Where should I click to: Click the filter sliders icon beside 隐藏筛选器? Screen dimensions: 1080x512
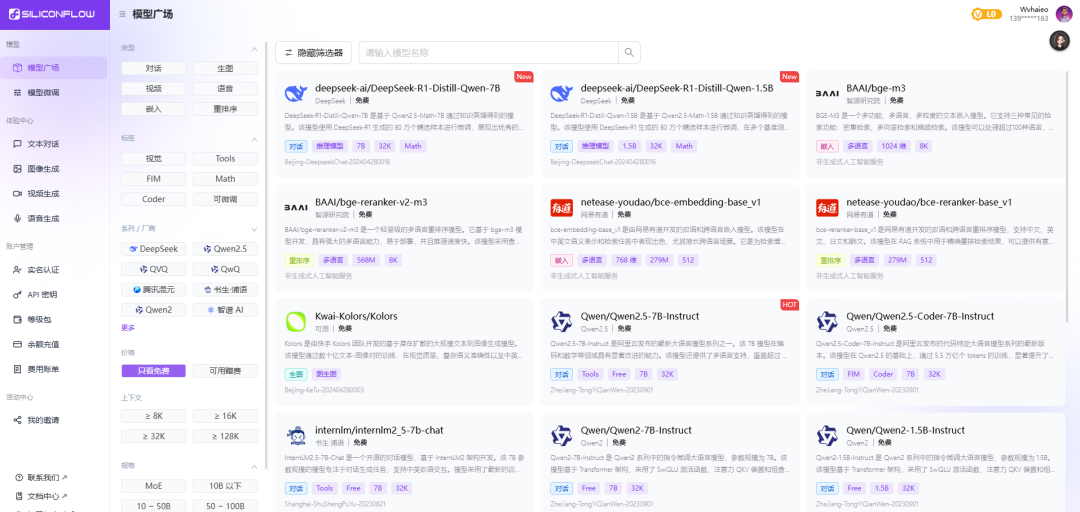[x=289, y=52]
